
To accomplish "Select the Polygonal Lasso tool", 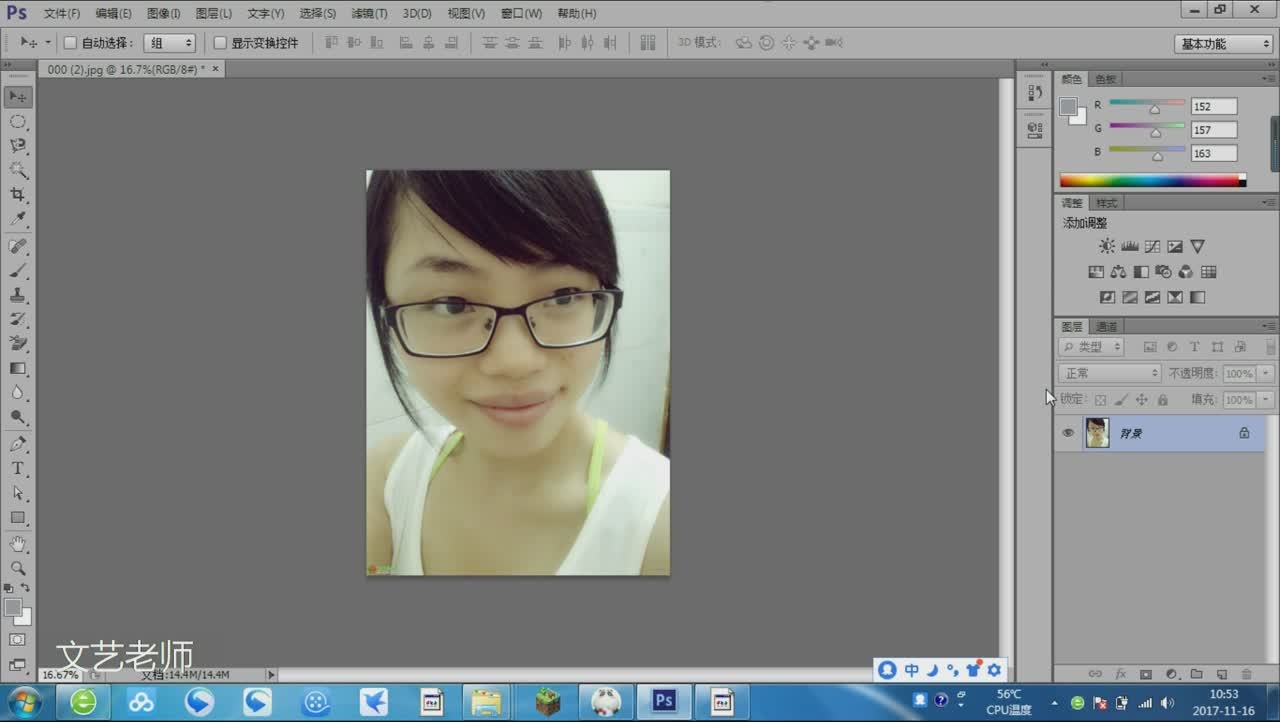I will (x=18, y=146).
